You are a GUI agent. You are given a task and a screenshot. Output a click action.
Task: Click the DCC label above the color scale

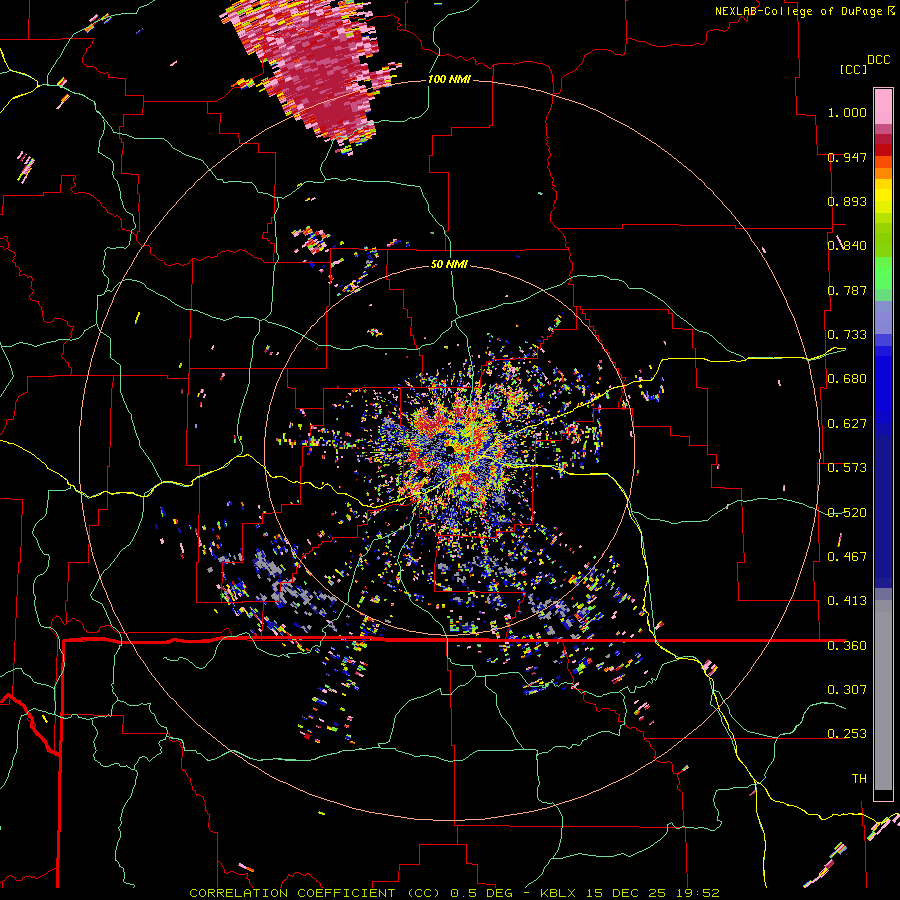(x=879, y=60)
